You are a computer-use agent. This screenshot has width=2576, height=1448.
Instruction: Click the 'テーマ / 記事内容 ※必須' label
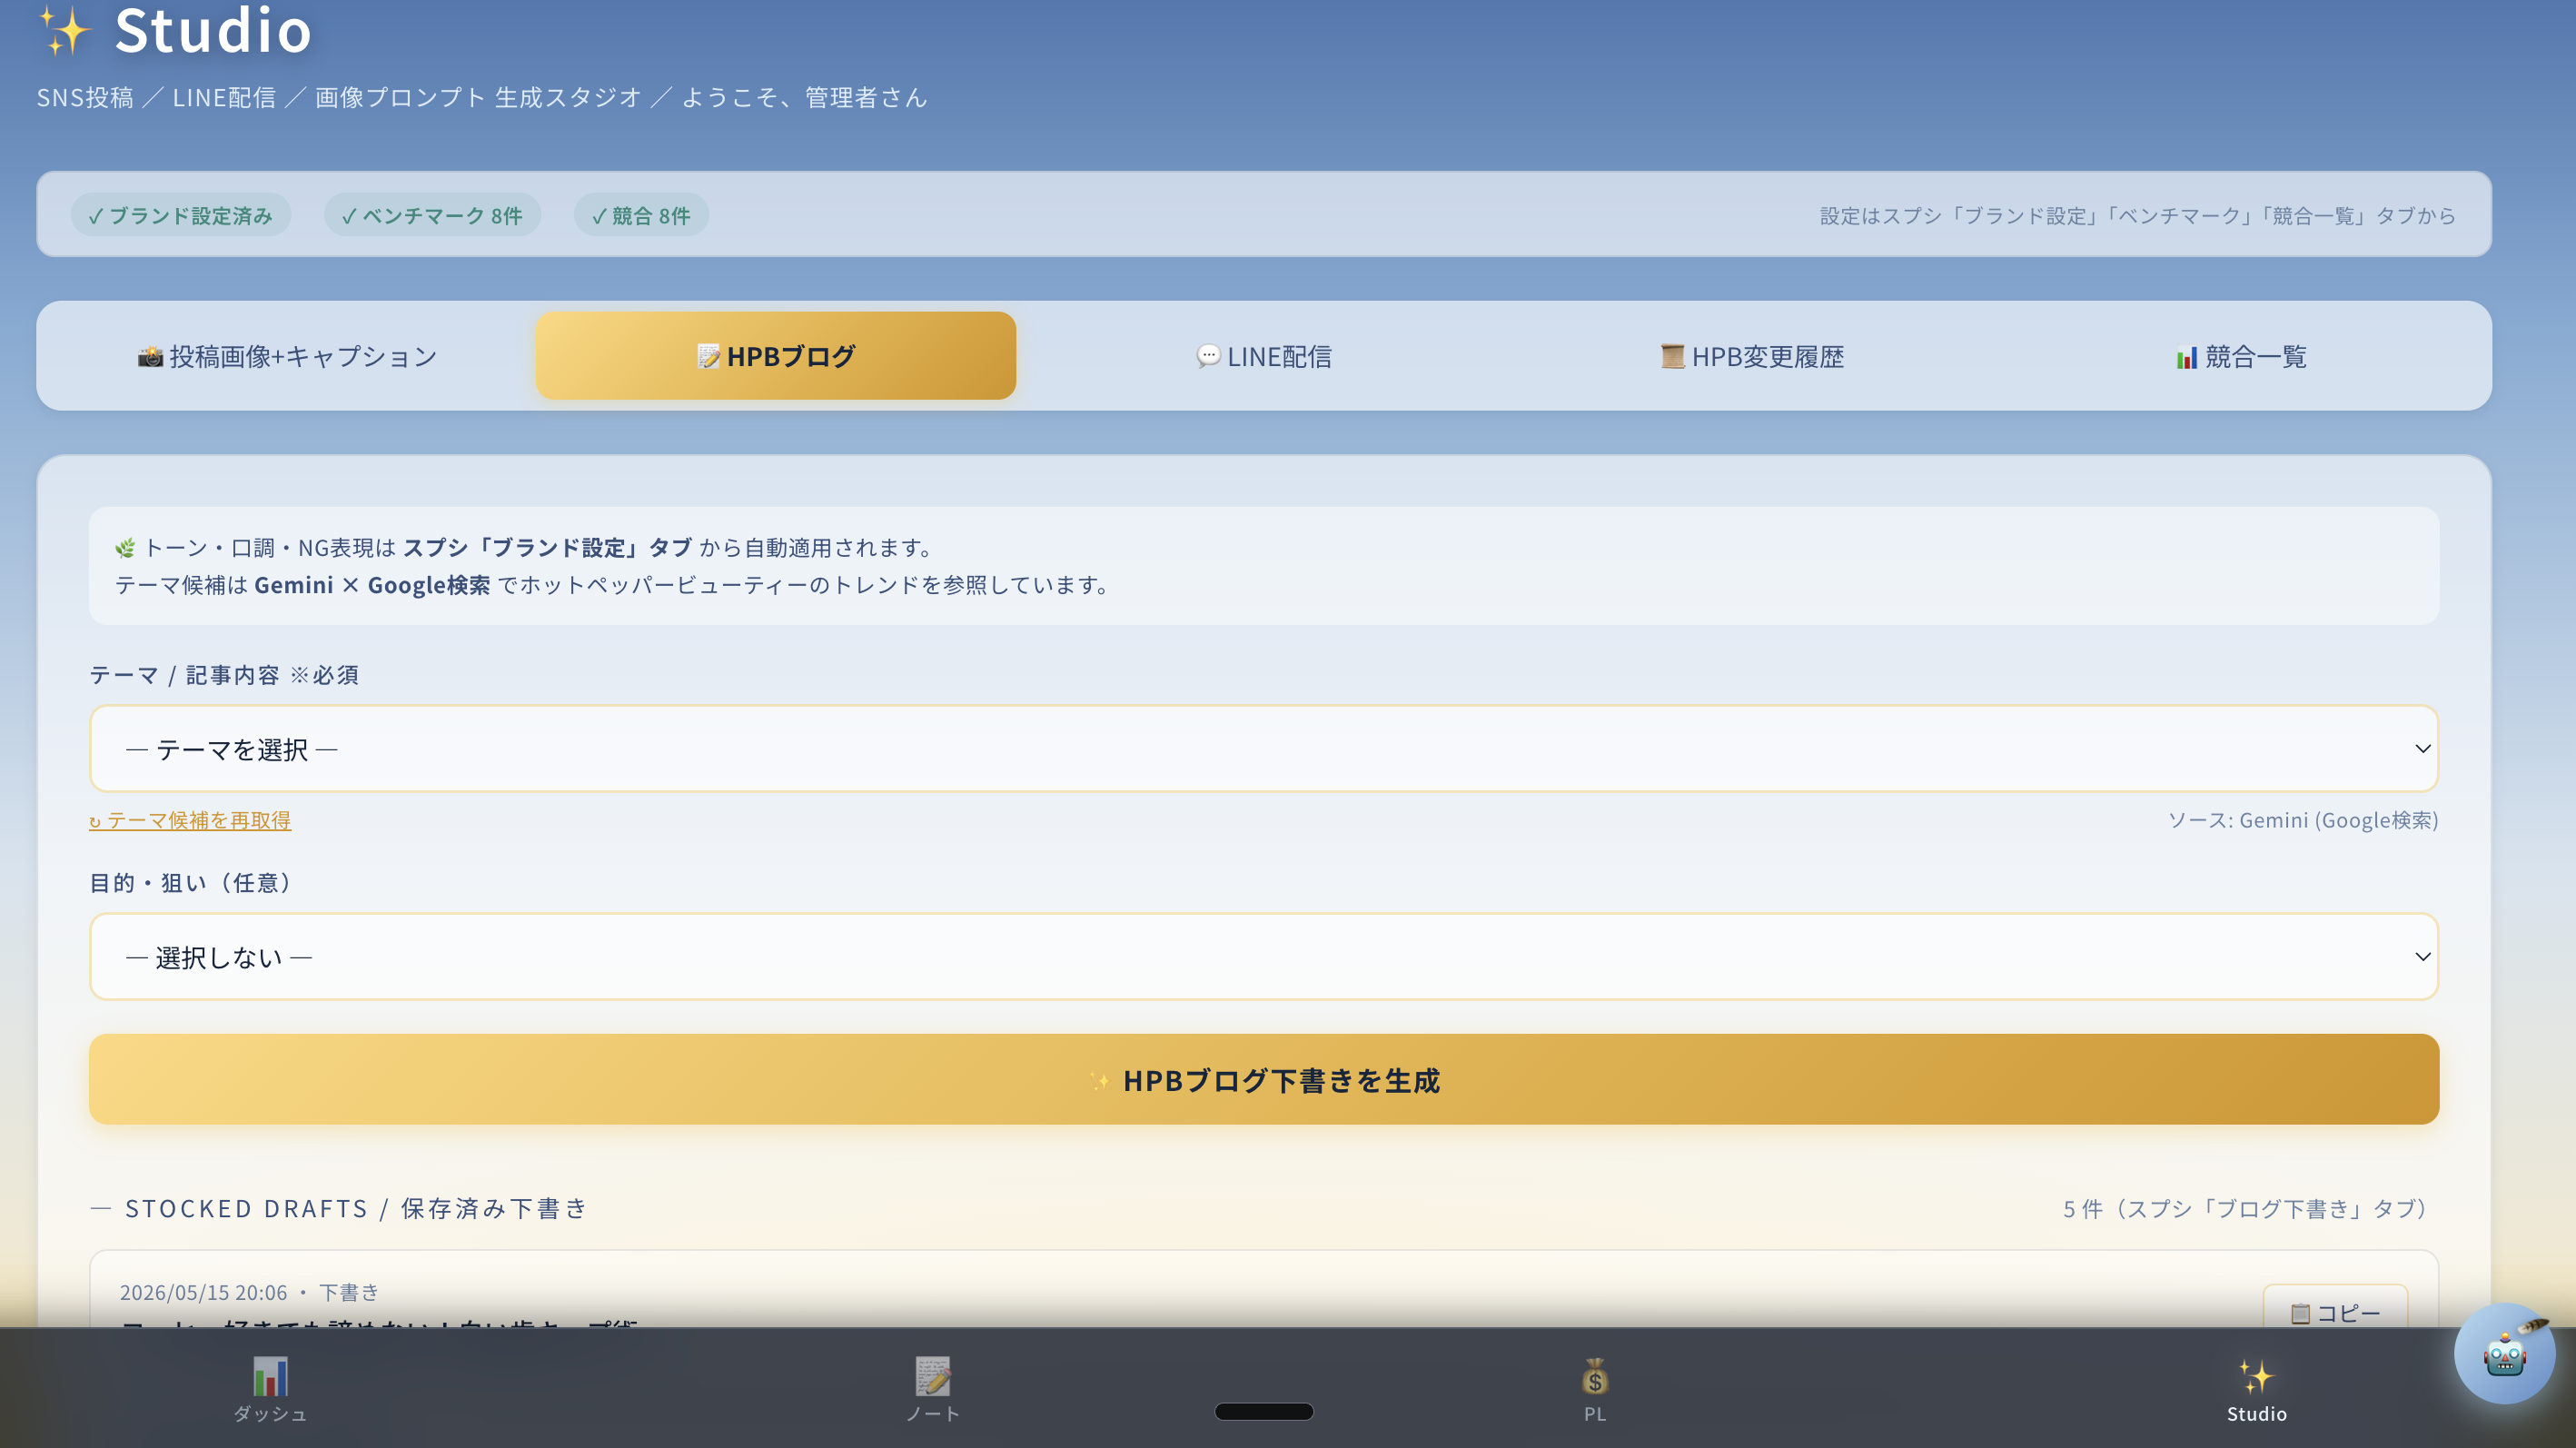click(225, 676)
